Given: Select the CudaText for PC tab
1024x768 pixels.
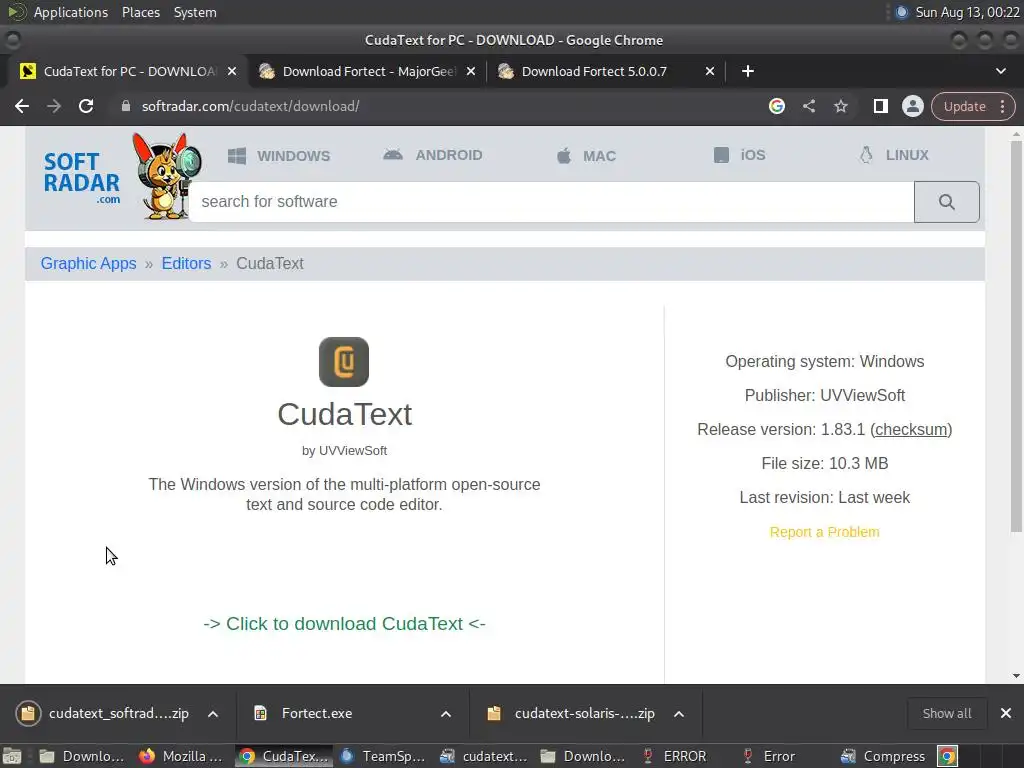Looking at the screenshot, I should [x=128, y=71].
